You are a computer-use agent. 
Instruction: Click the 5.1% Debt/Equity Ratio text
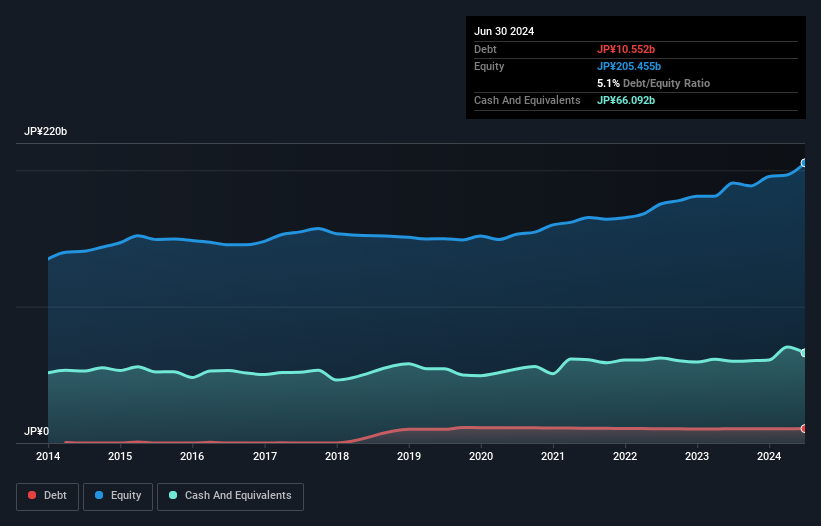[653, 83]
